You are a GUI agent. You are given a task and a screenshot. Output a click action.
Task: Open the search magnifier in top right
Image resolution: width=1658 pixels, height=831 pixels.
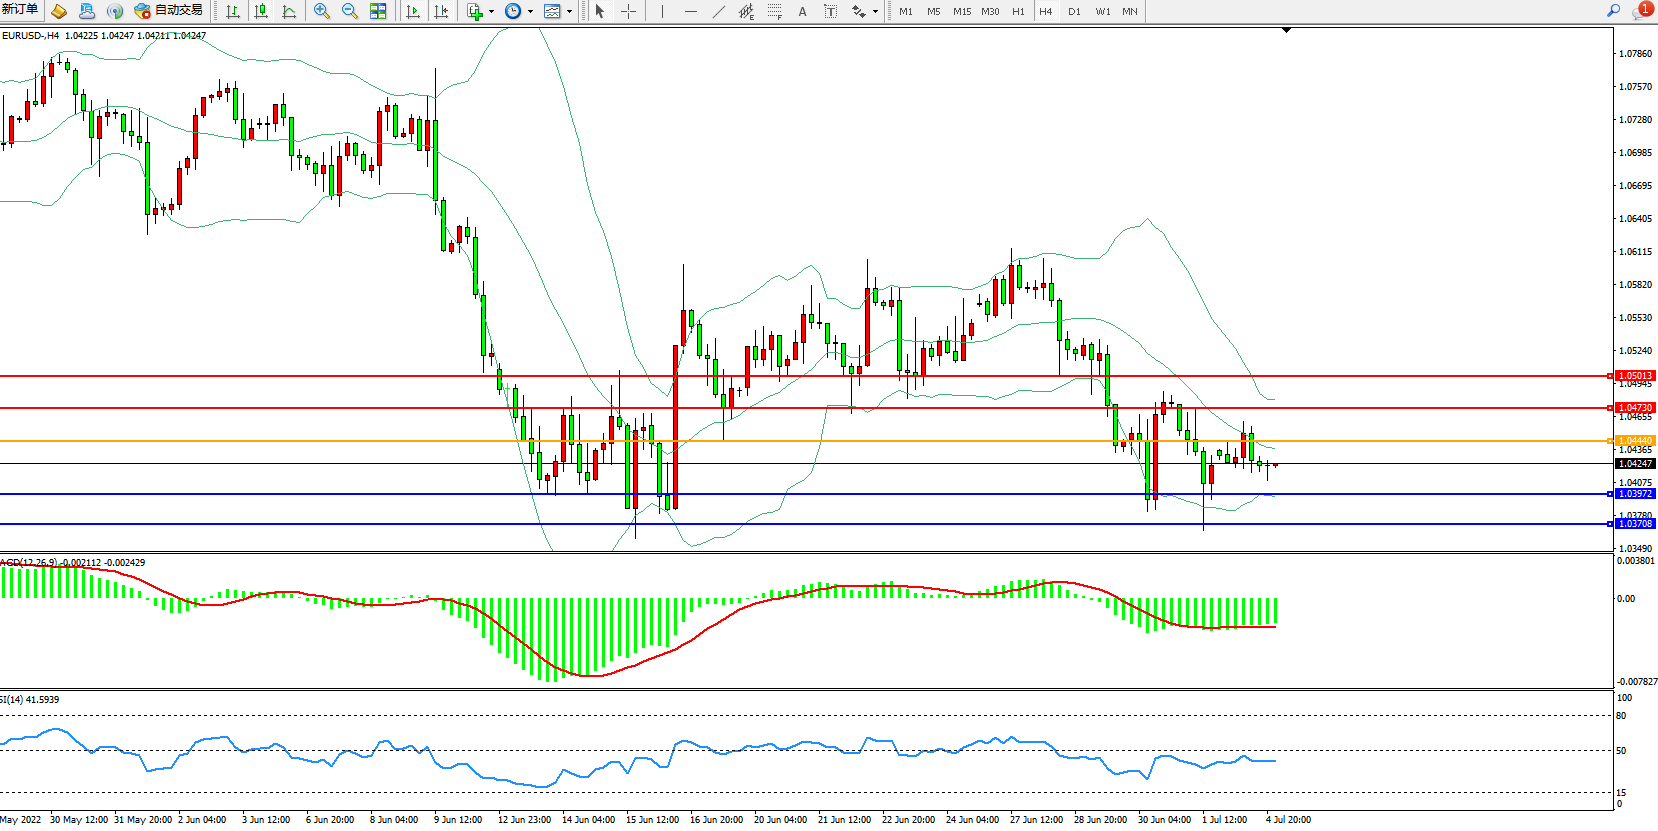coord(1613,10)
